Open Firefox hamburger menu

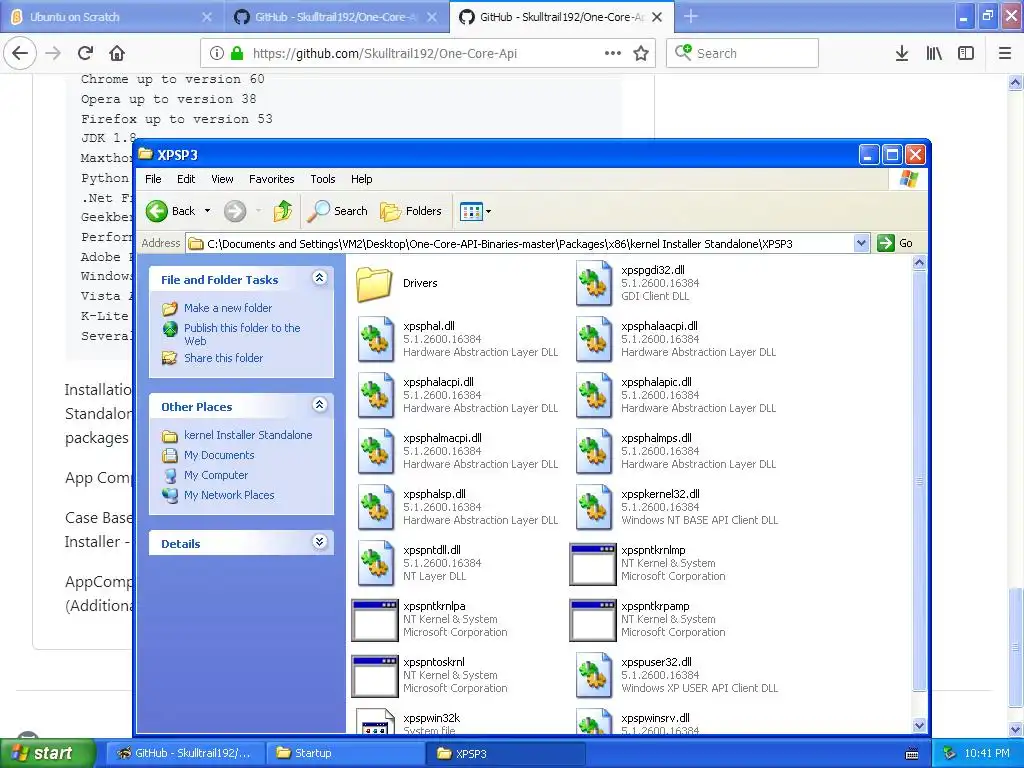click(1004, 54)
